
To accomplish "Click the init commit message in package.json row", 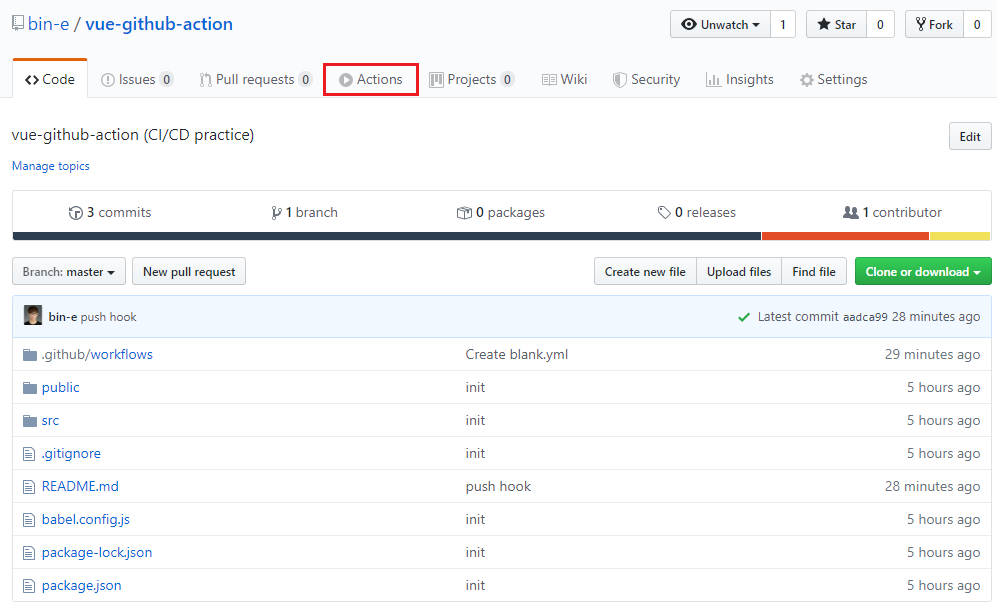I will click(476, 586).
